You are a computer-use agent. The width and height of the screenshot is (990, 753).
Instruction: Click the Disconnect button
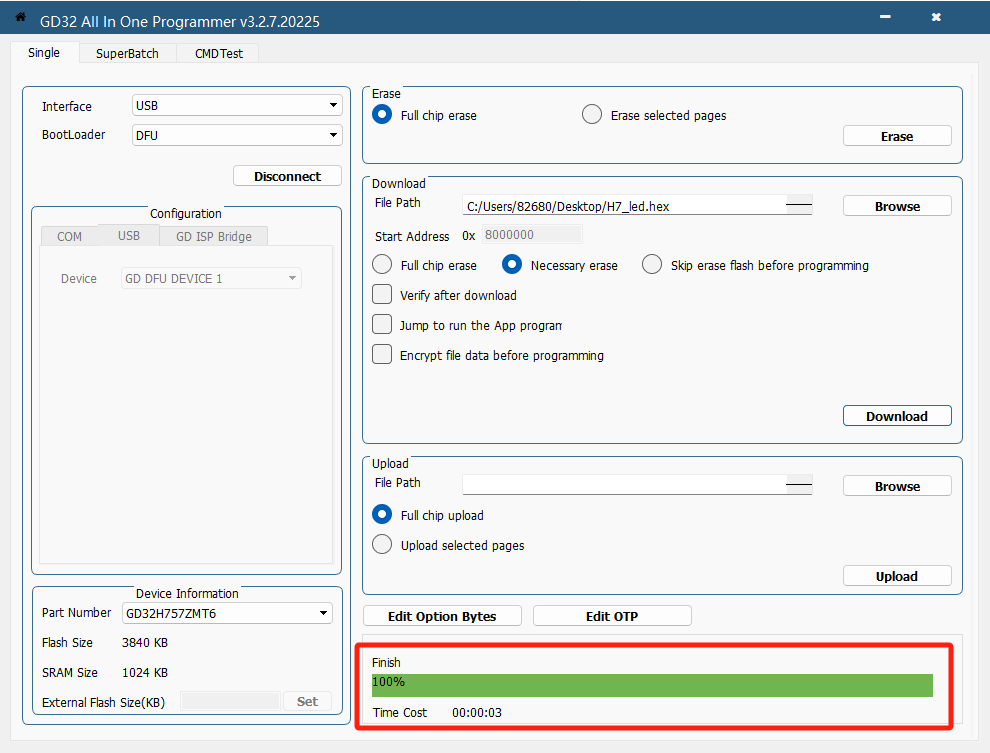pyautogui.click(x=287, y=176)
